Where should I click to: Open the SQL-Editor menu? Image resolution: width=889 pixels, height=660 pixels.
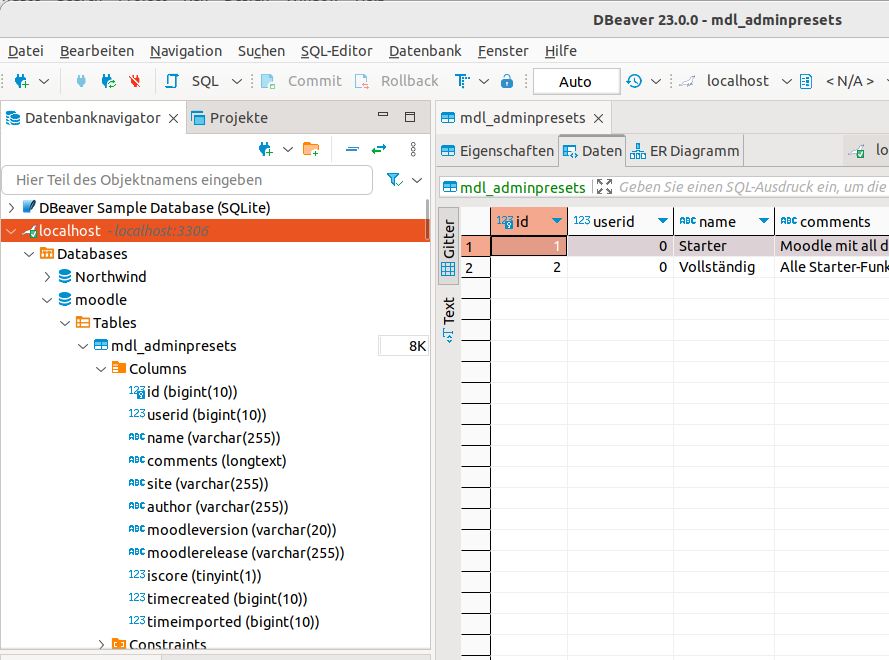click(336, 51)
